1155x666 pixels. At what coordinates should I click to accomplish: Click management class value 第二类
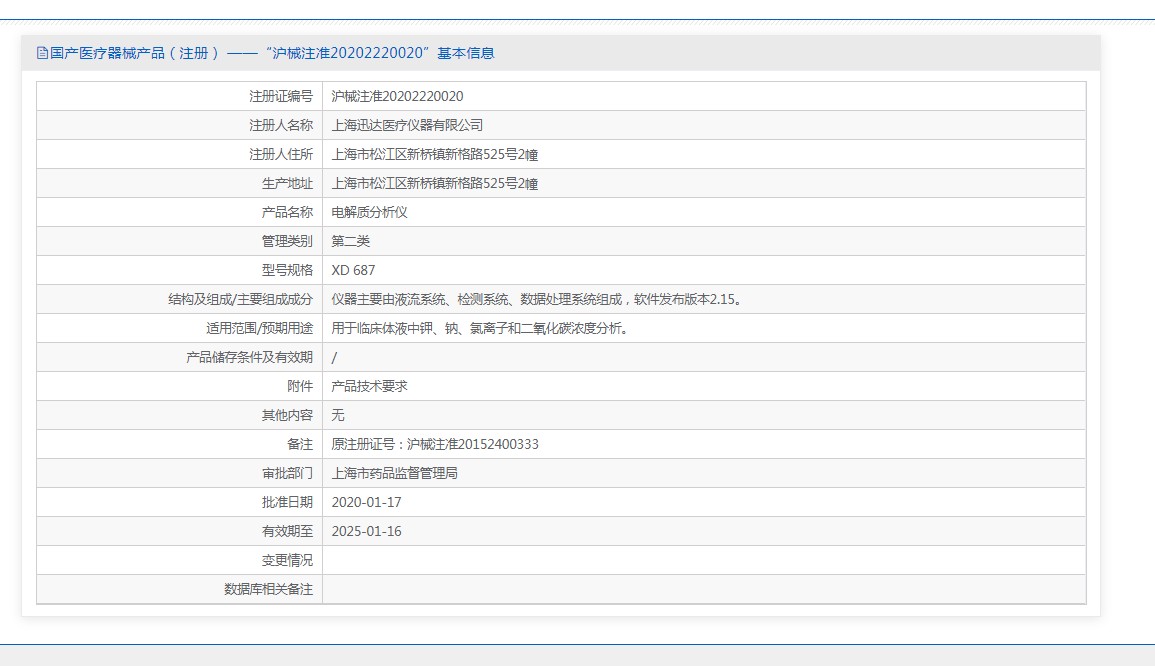[351, 241]
